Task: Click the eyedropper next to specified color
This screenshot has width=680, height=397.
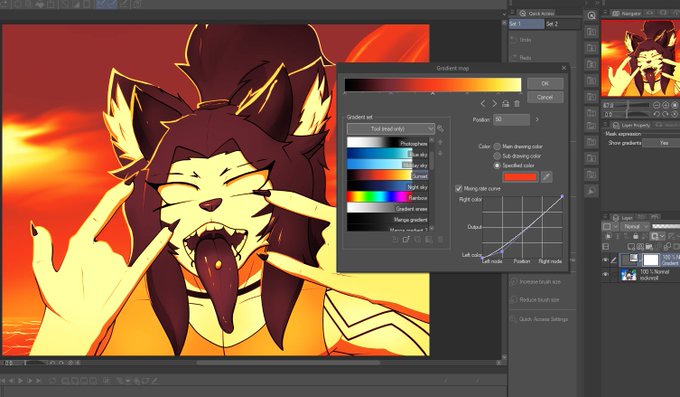Action: coord(546,177)
